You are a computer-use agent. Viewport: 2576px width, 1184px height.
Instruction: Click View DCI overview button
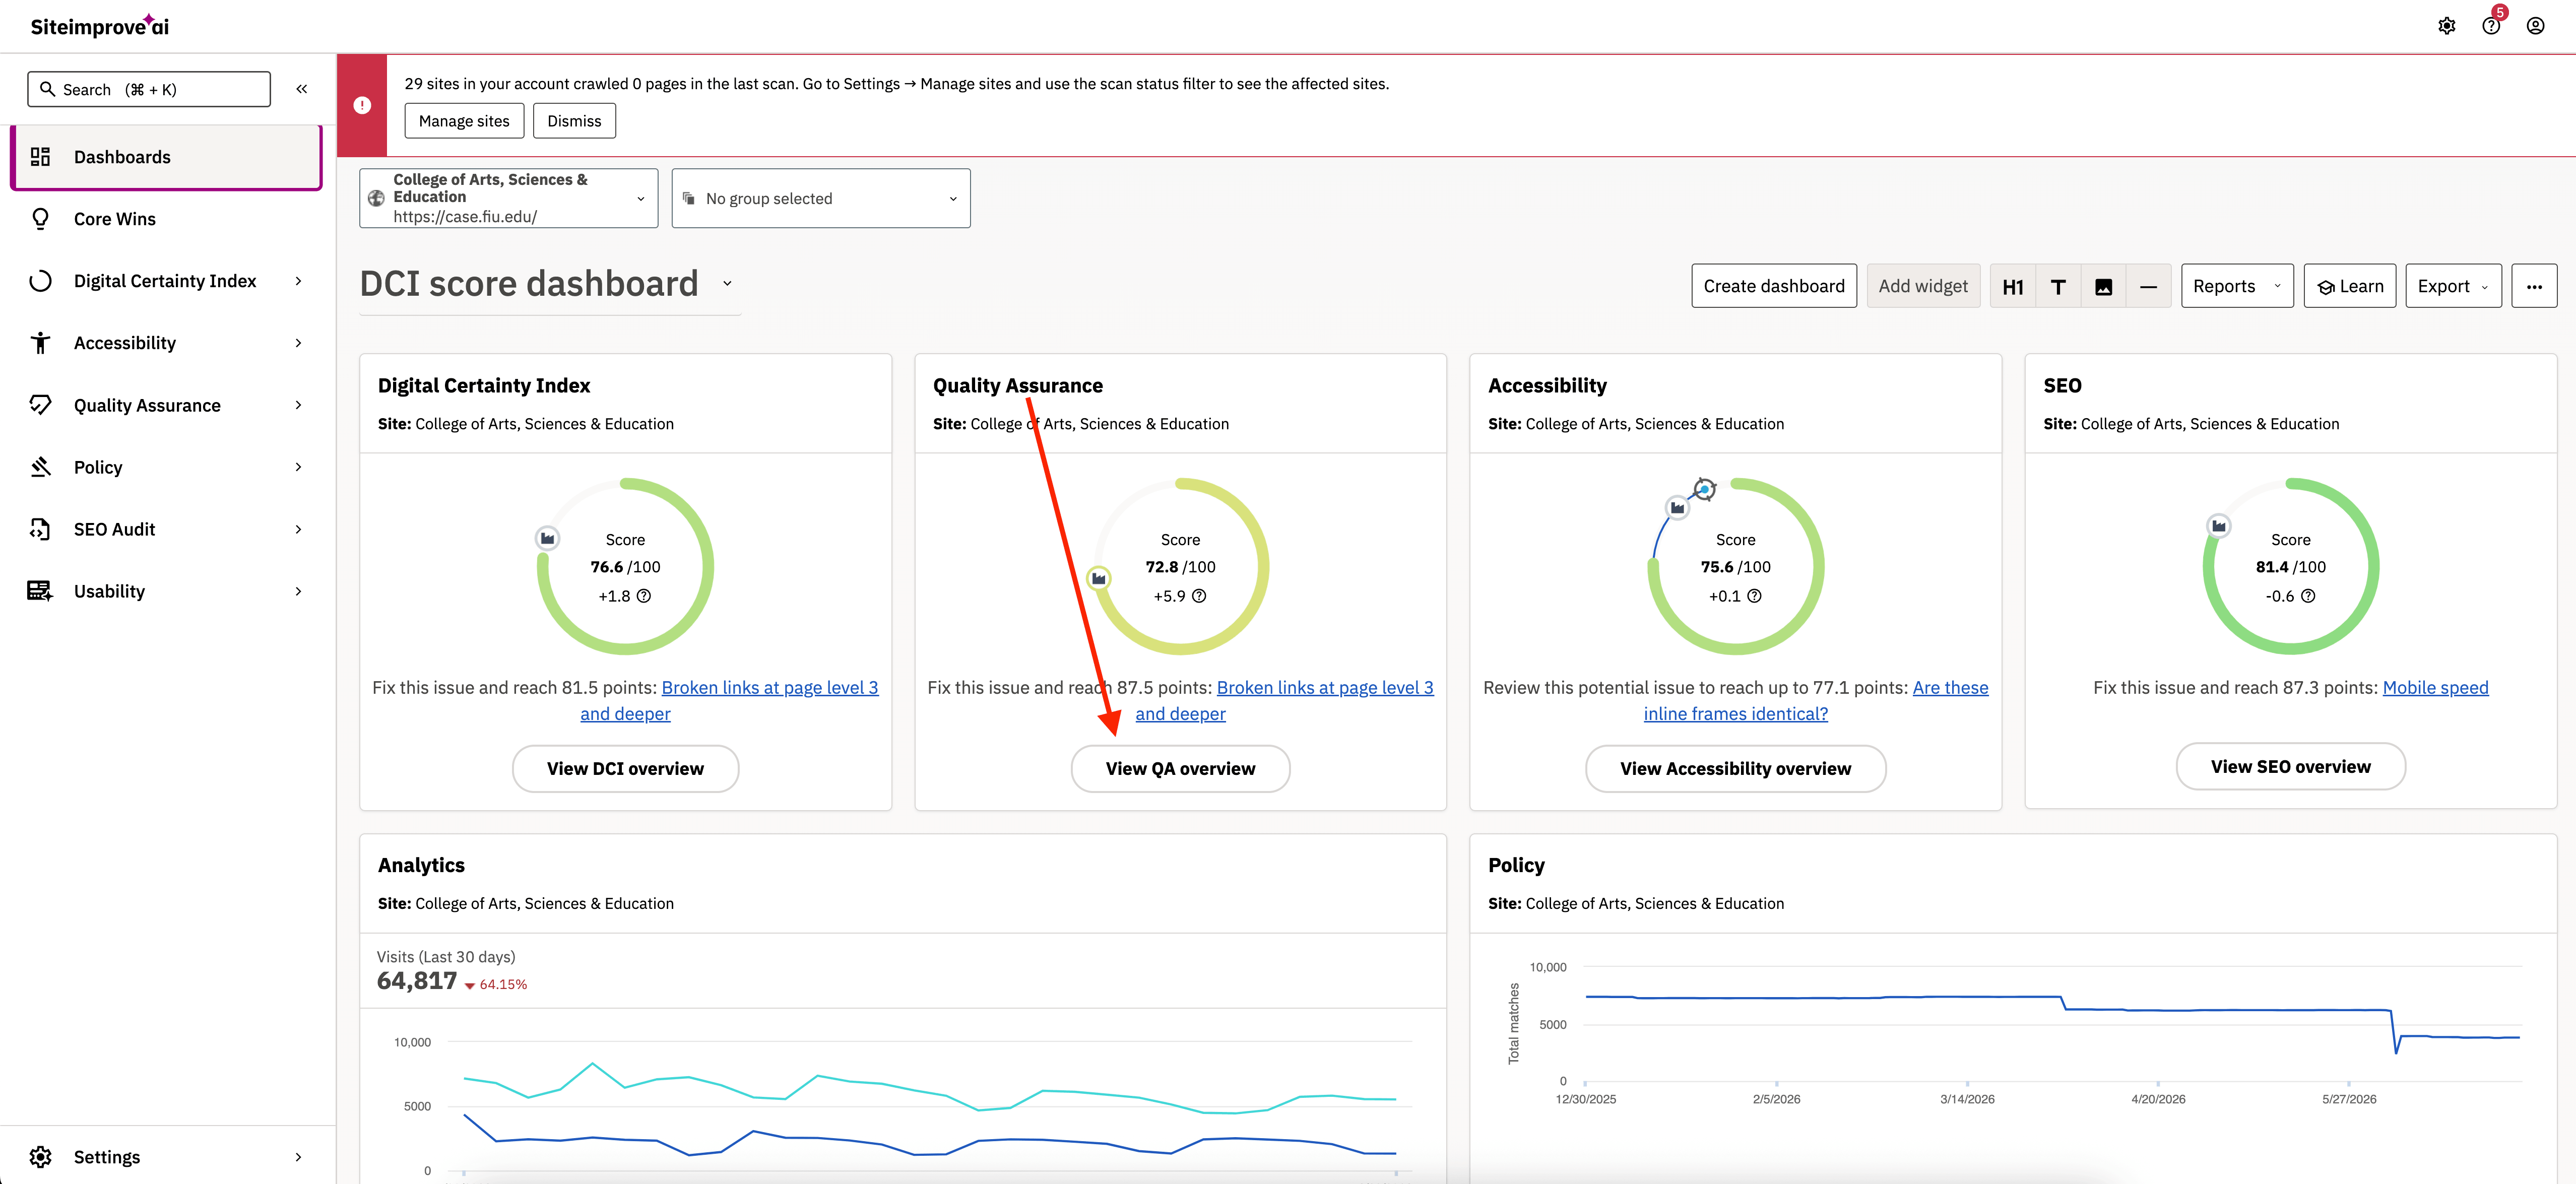[x=625, y=769]
